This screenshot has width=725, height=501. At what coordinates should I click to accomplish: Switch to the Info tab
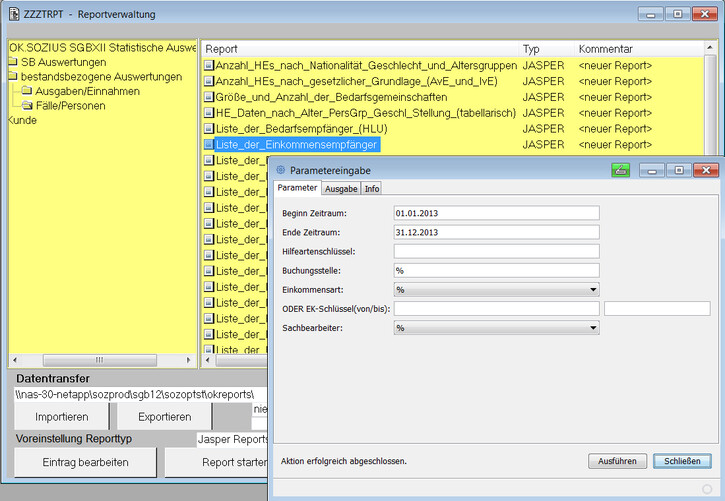[371, 188]
